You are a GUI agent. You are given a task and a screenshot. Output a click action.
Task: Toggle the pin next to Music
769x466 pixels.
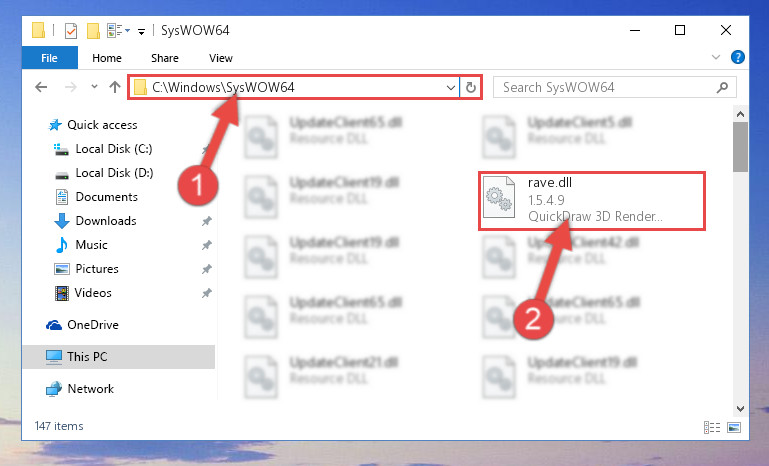coord(206,245)
